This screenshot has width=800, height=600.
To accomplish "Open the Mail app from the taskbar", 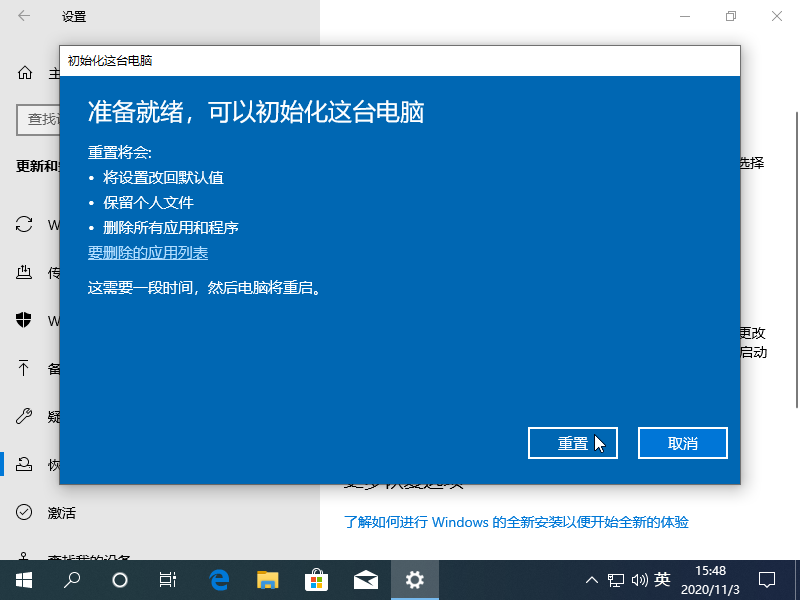I will pos(365,579).
